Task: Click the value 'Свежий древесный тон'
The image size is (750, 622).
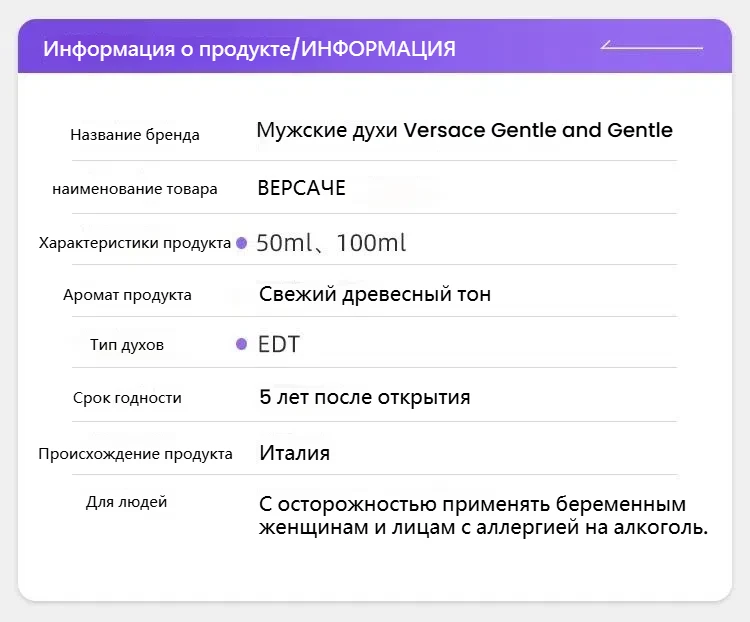Action: click(375, 294)
